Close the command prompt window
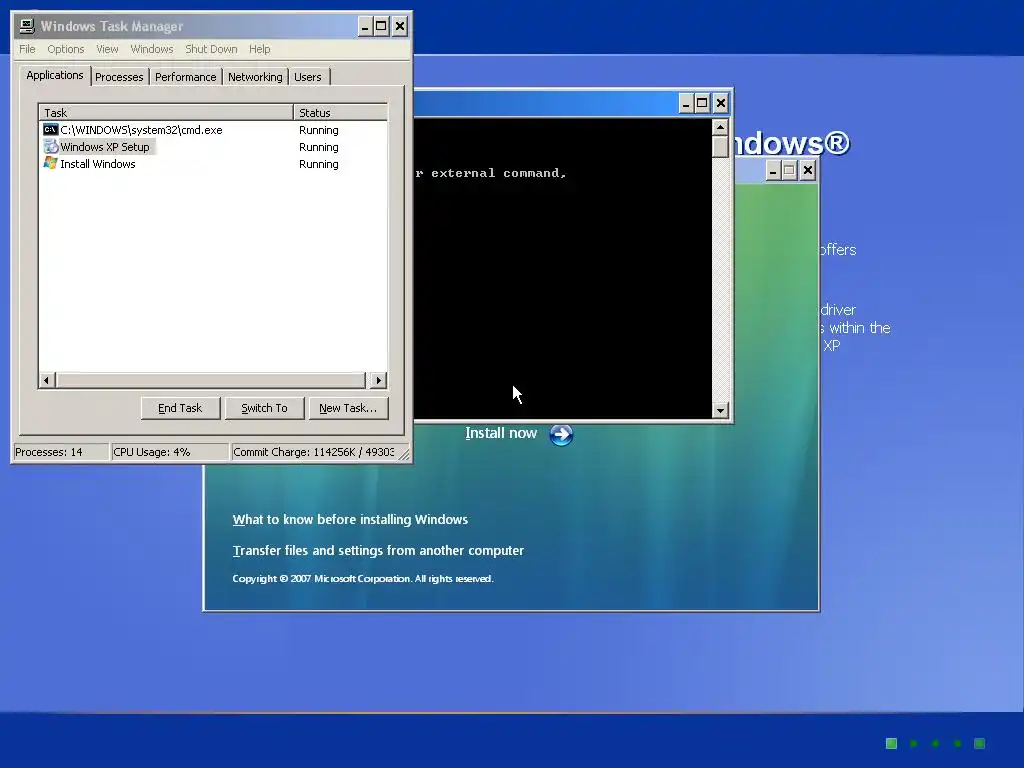 tap(720, 103)
